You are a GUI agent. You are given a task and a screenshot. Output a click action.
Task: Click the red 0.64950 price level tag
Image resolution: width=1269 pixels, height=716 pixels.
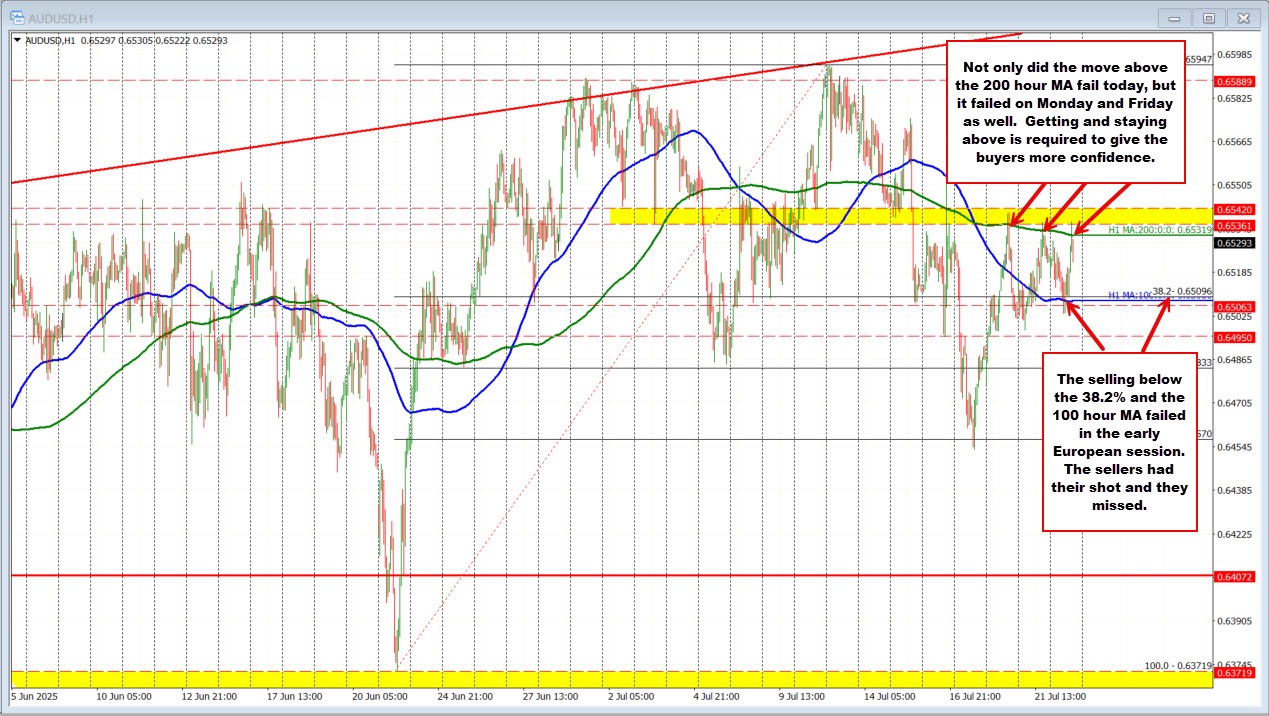pyautogui.click(x=1234, y=338)
